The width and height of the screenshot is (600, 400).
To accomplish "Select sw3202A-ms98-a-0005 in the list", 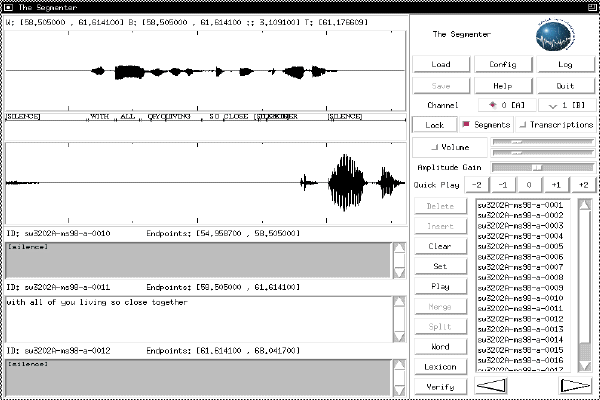I will tap(520, 246).
